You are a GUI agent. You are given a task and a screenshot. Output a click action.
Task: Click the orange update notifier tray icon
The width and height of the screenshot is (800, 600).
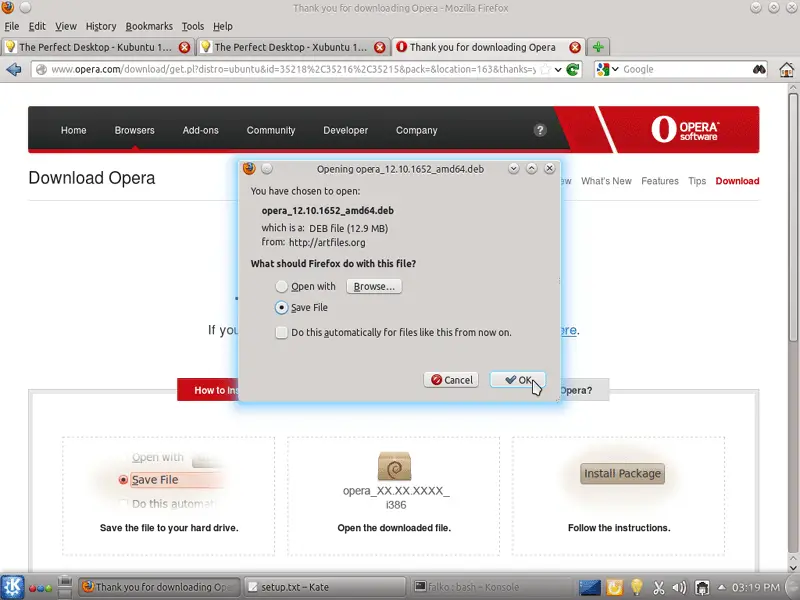pyautogui.click(x=614, y=587)
